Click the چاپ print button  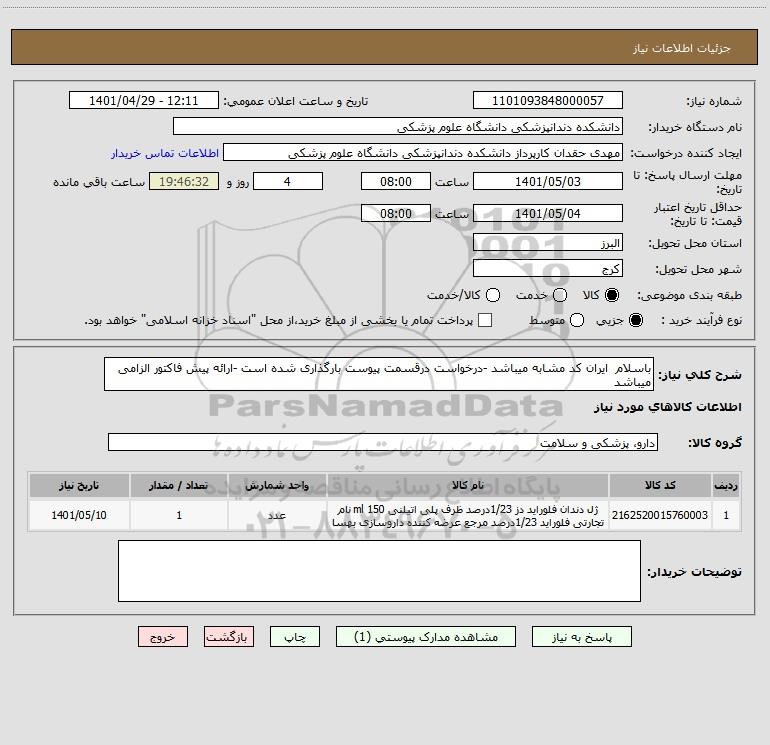click(x=295, y=637)
